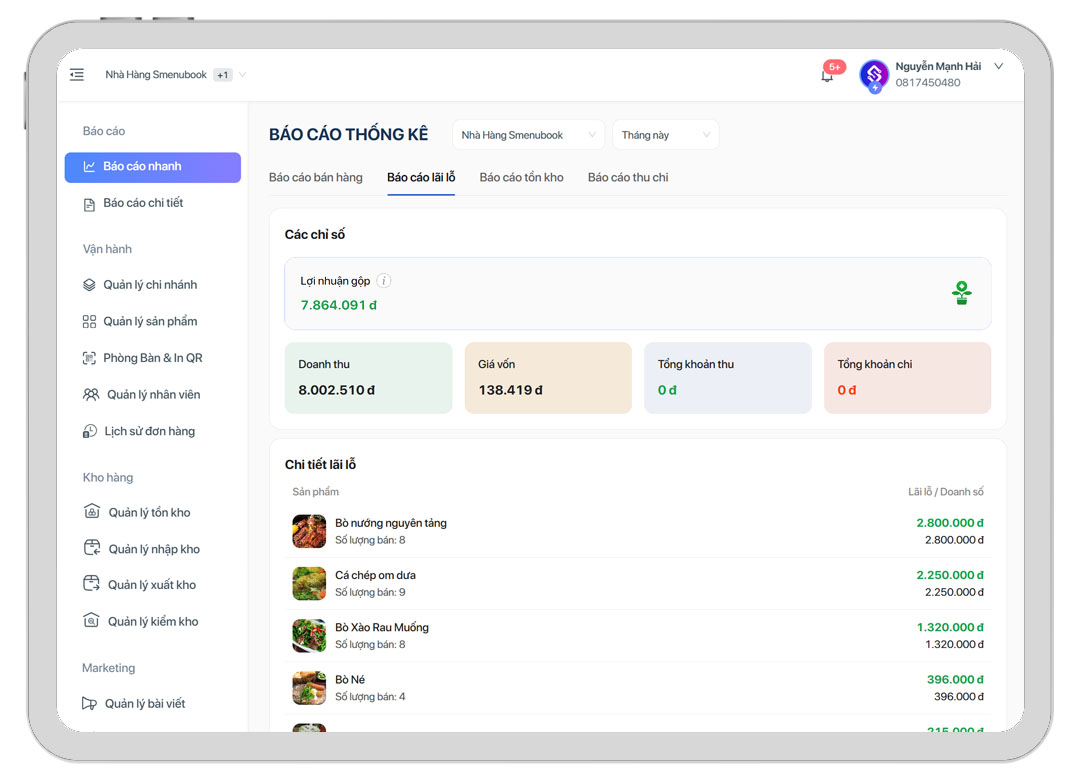Click the Lịch sử đơn hàng clock icon

90,431
